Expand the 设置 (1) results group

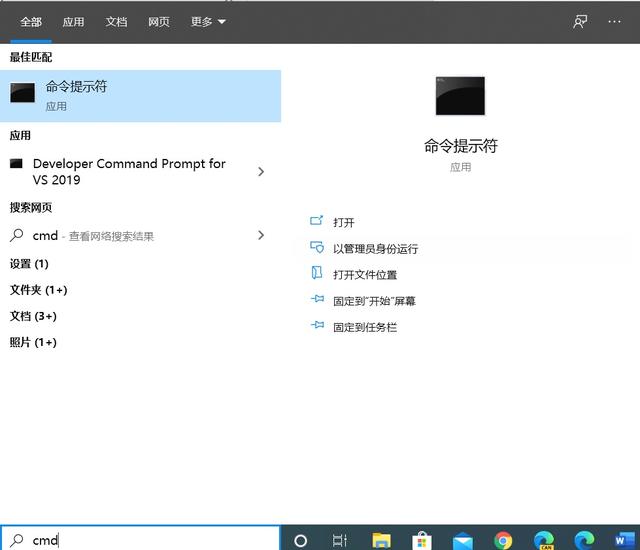[29, 264]
